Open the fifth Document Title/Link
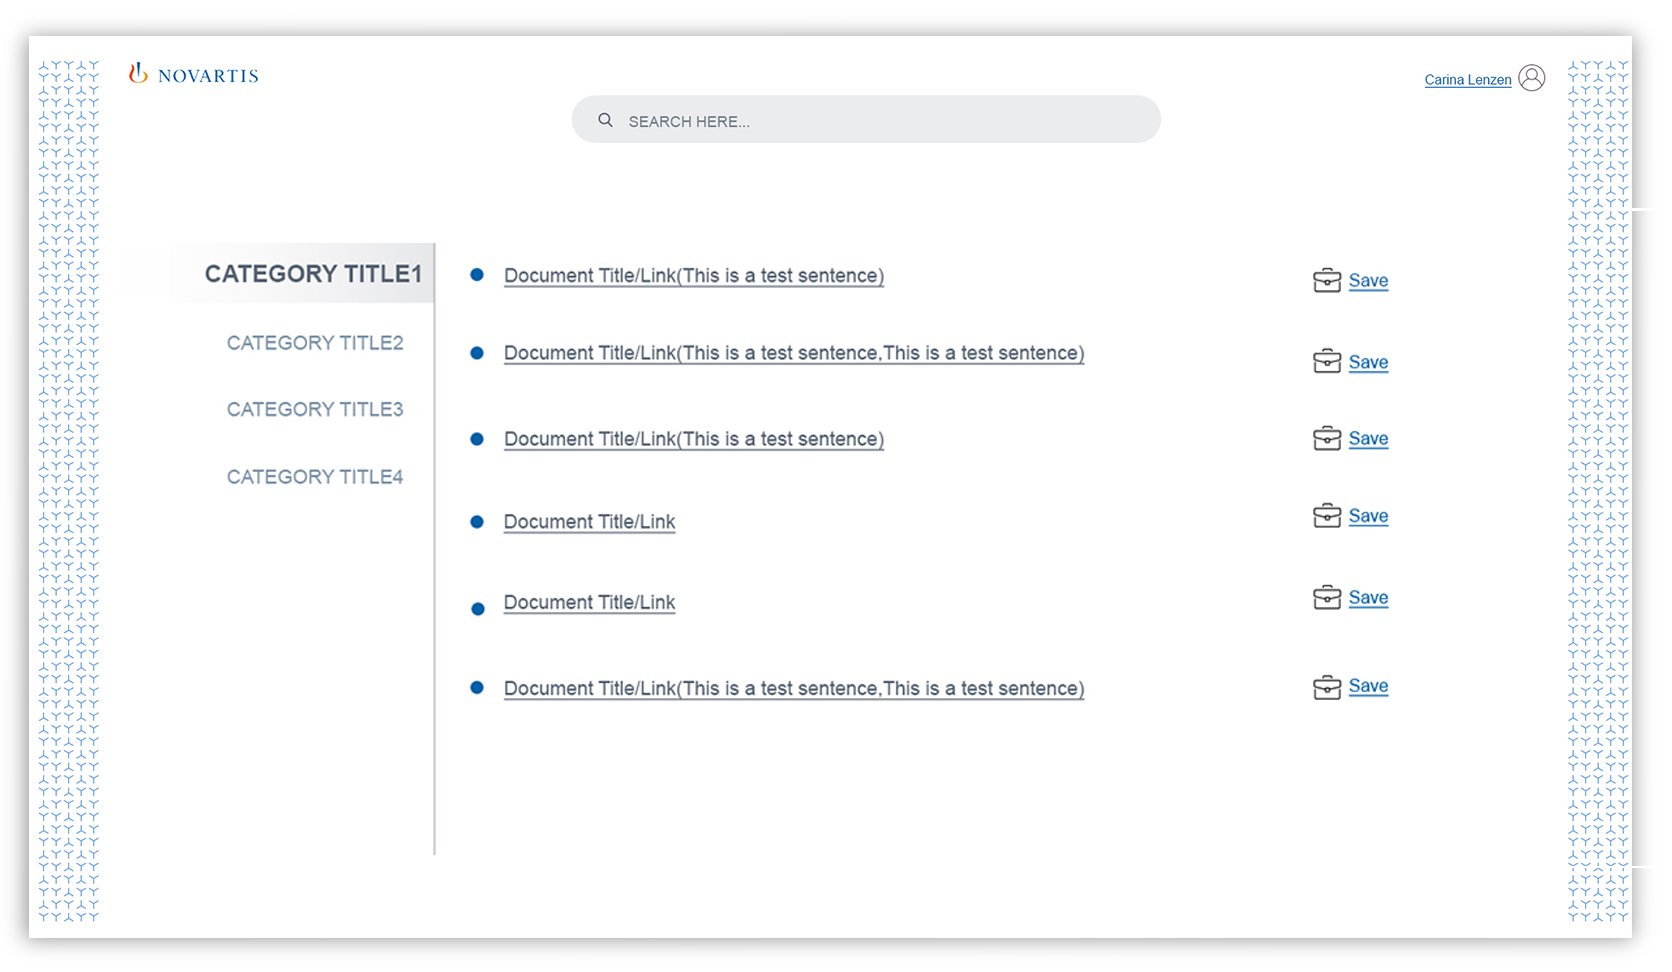 click(x=589, y=603)
